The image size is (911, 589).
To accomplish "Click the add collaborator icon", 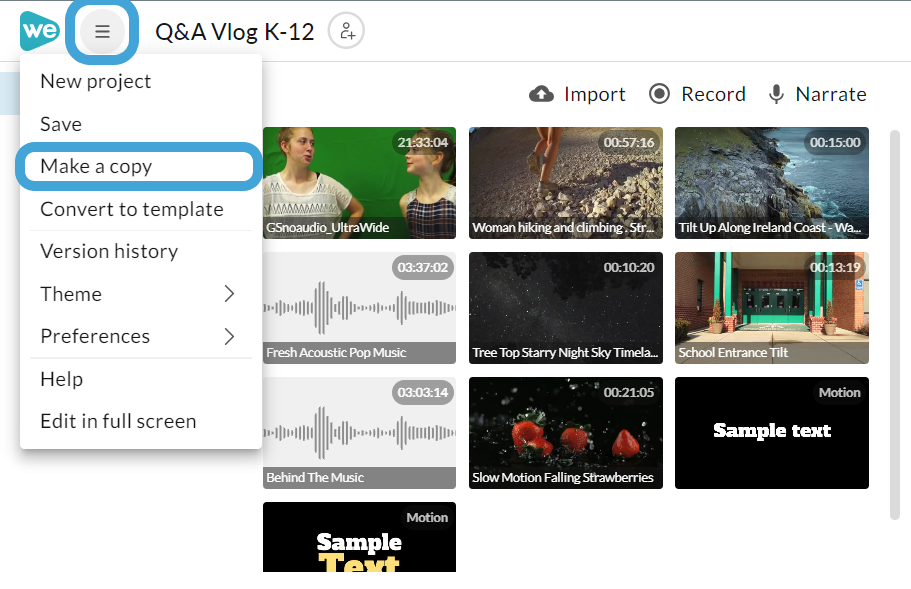I will 345,31.
